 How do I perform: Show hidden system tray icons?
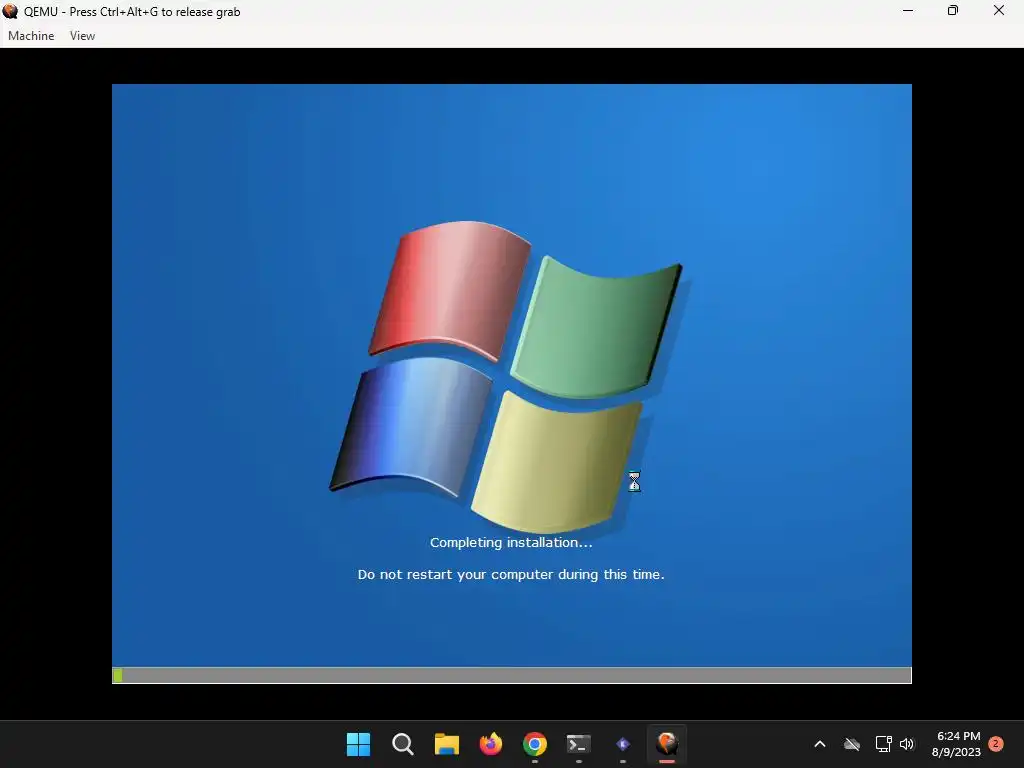point(820,744)
